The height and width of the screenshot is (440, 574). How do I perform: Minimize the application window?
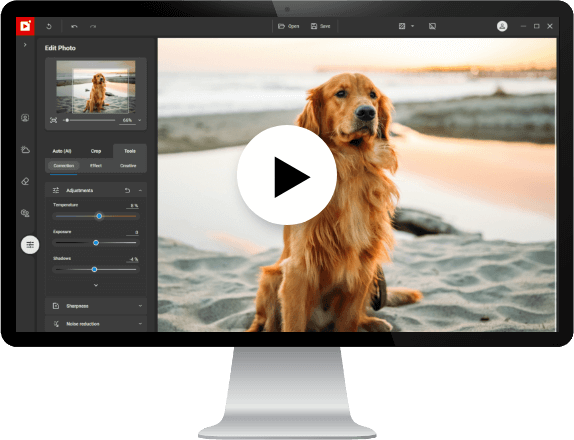pos(523,26)
